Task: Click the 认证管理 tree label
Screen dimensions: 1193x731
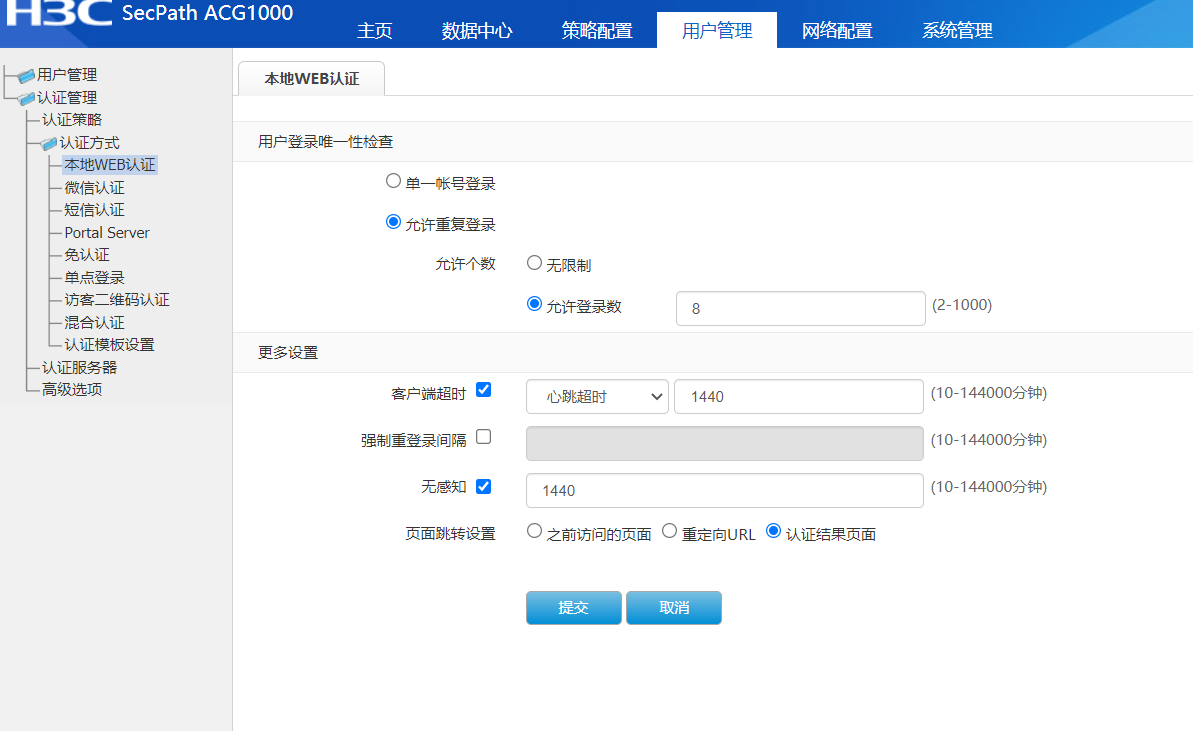Action: click(x=67, y=98)
